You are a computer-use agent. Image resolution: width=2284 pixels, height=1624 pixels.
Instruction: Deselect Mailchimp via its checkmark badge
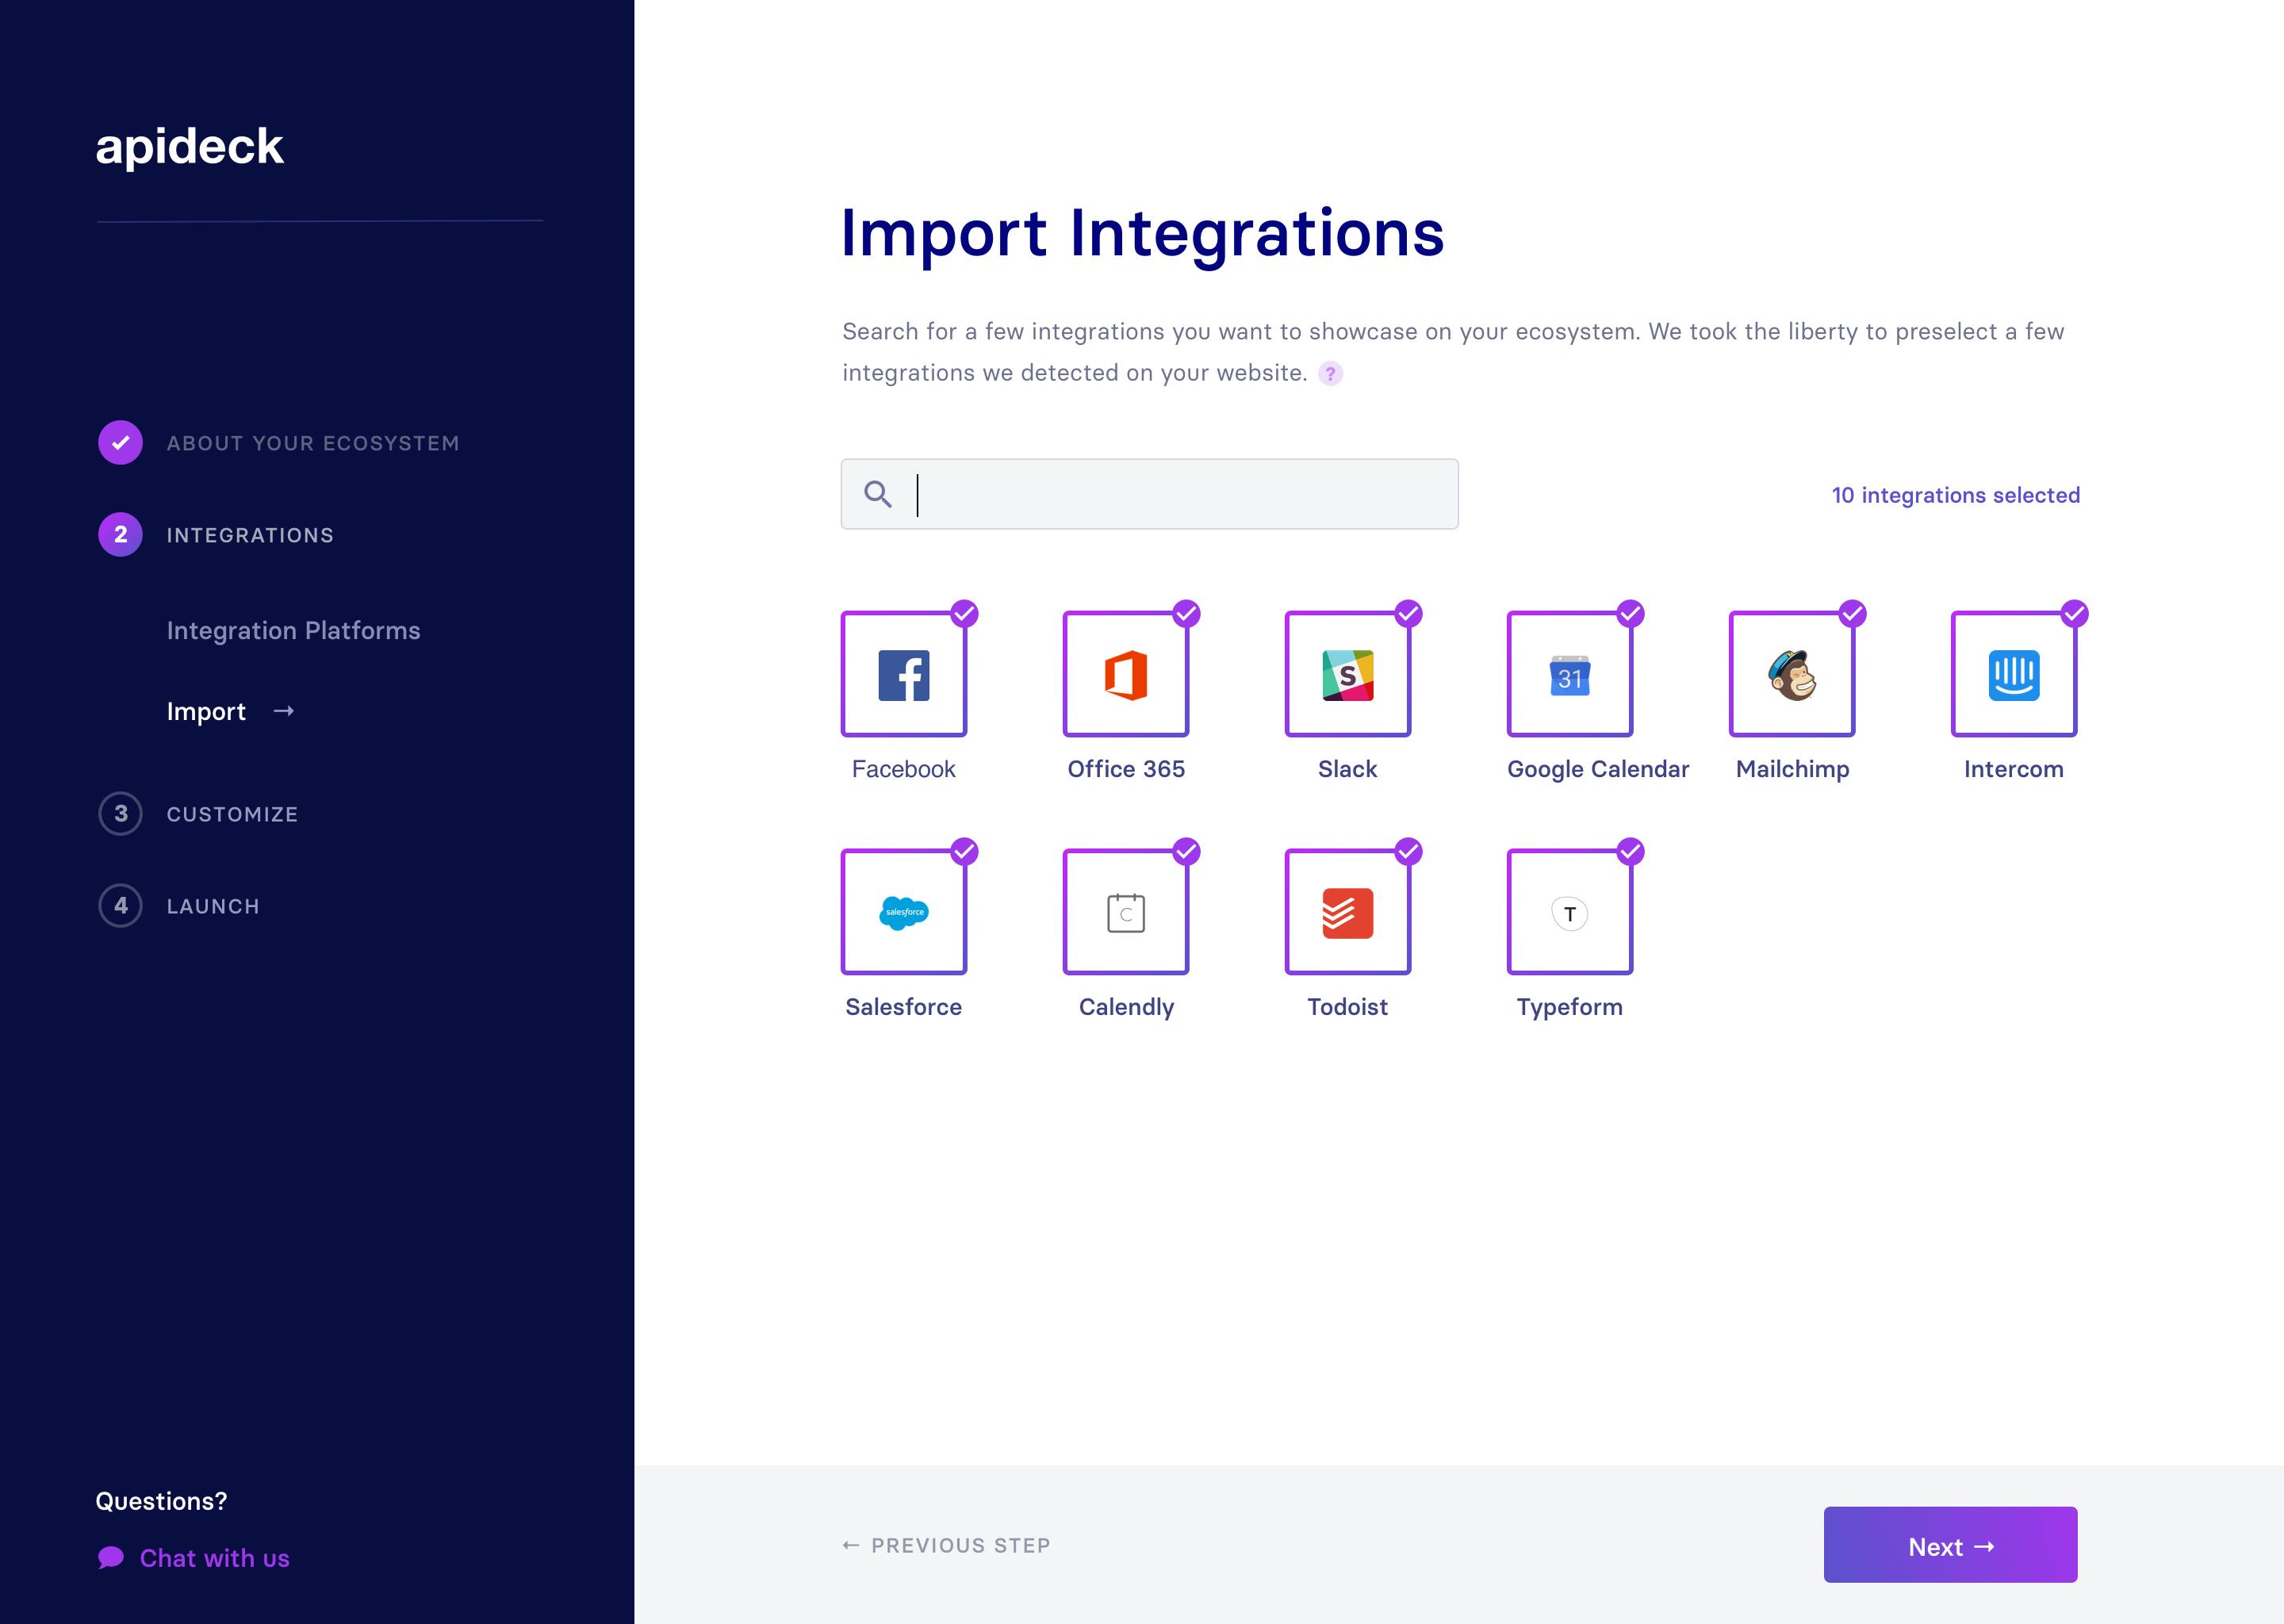click(x=1852, y=613)
